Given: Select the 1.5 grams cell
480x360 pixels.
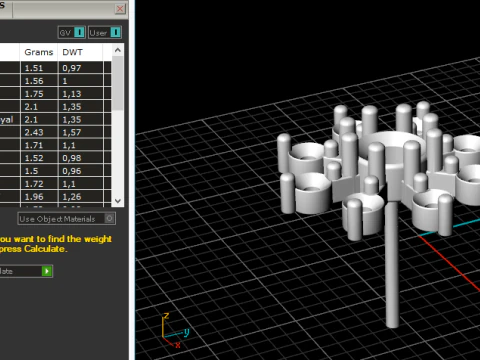Looking at the screenshot, I should (39, 171).
